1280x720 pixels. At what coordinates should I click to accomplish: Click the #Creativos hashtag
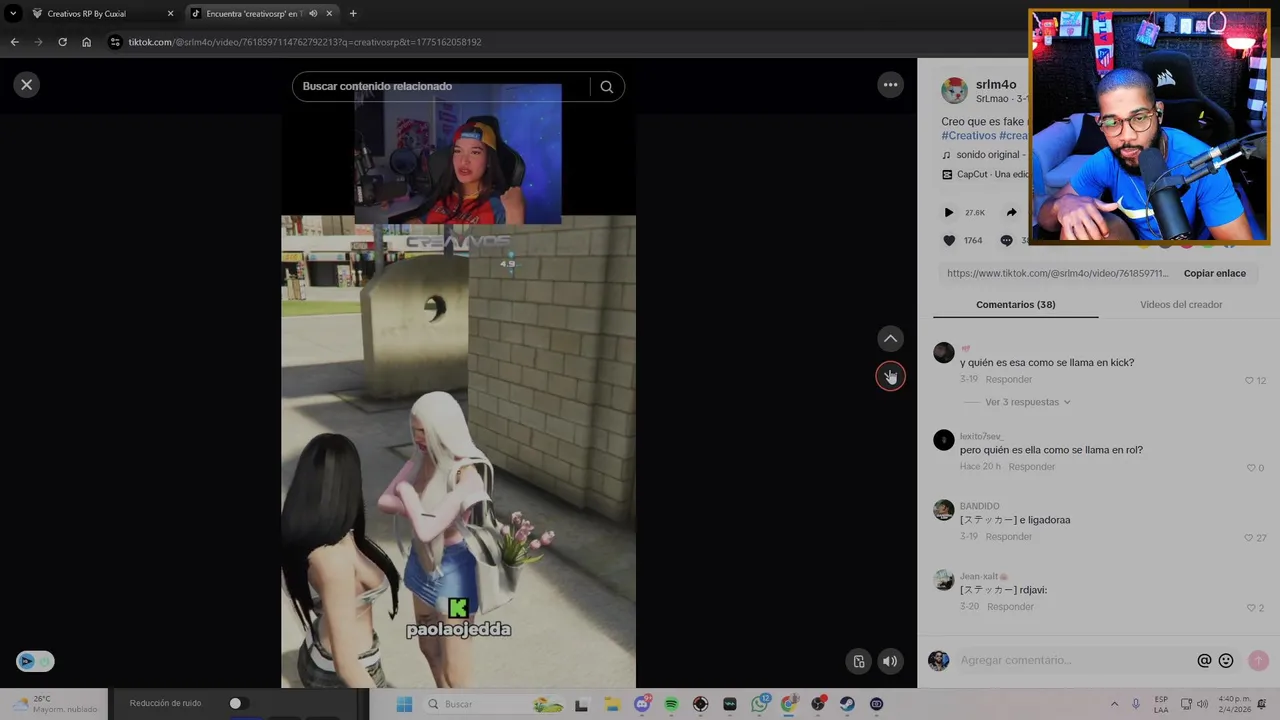pyautogui.click(x=969, y=135)
